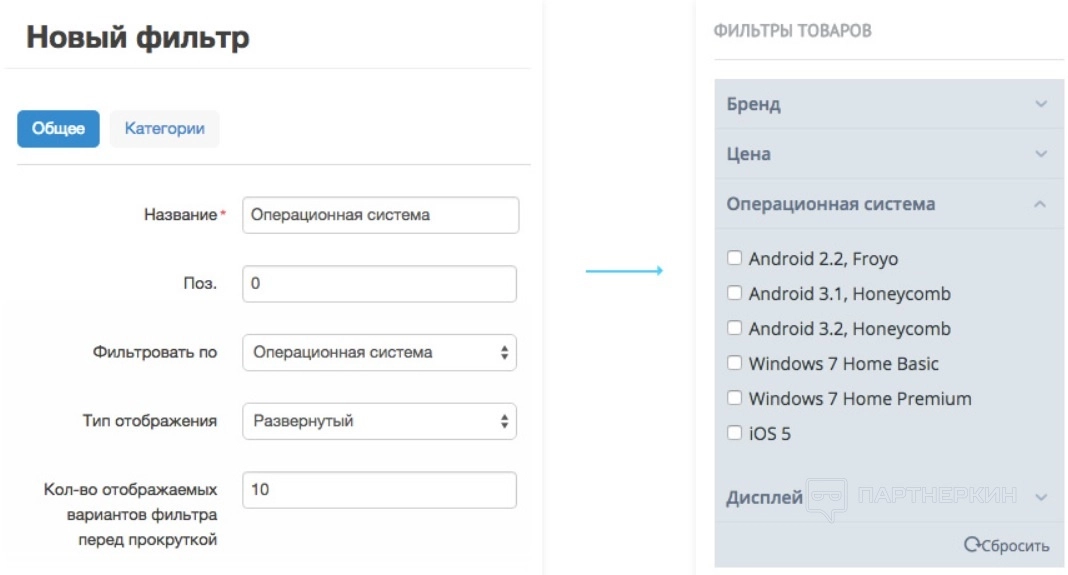Click into the Поз. position field
The height and width of the screenshot is (575, 1068).
point(380,283)
